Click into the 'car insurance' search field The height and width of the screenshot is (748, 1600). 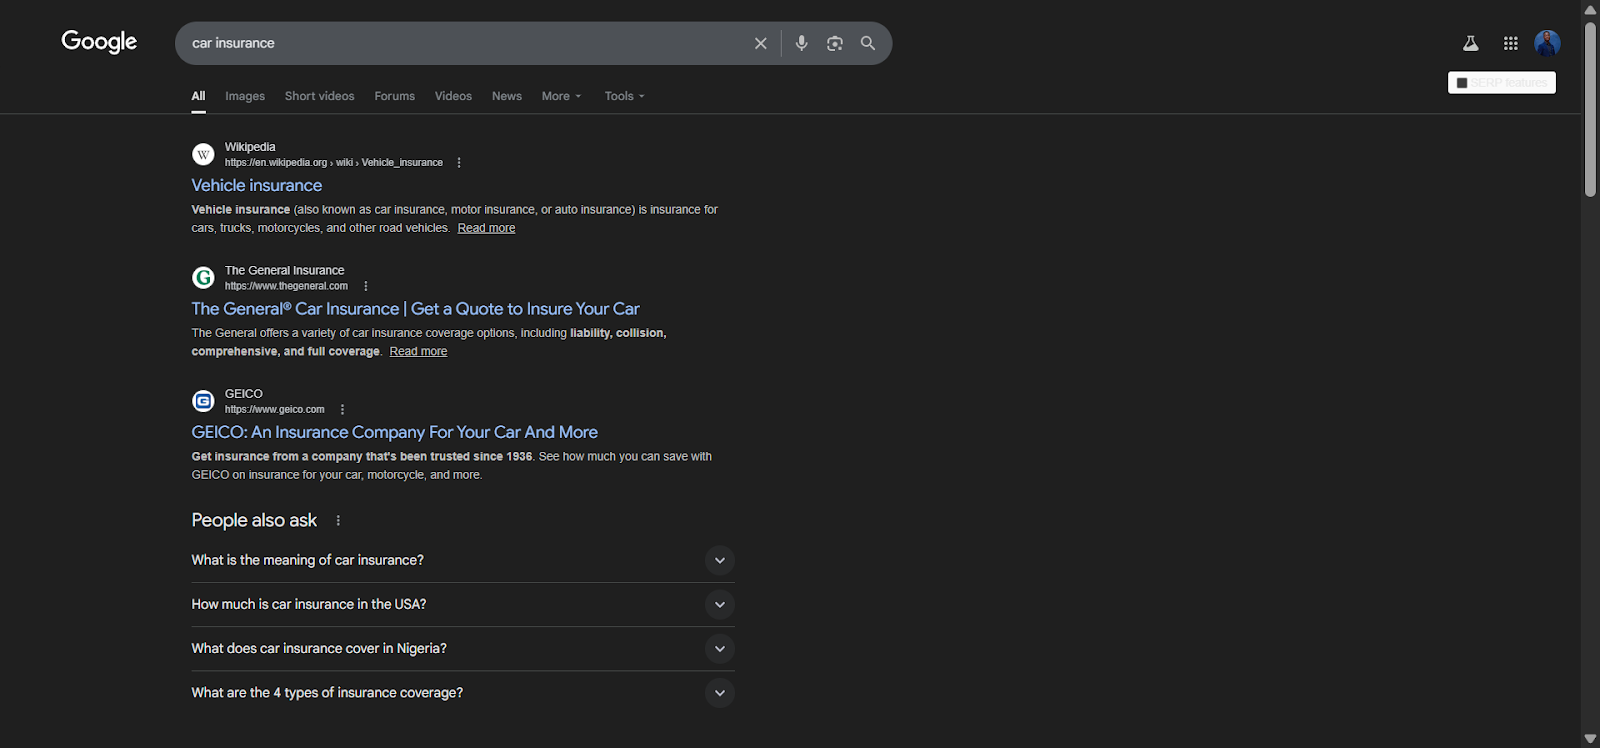pyautogui.click(x=460, y=43)
